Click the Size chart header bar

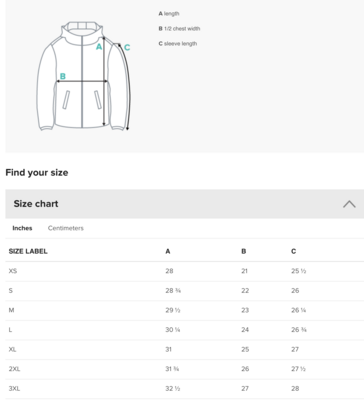185,204
